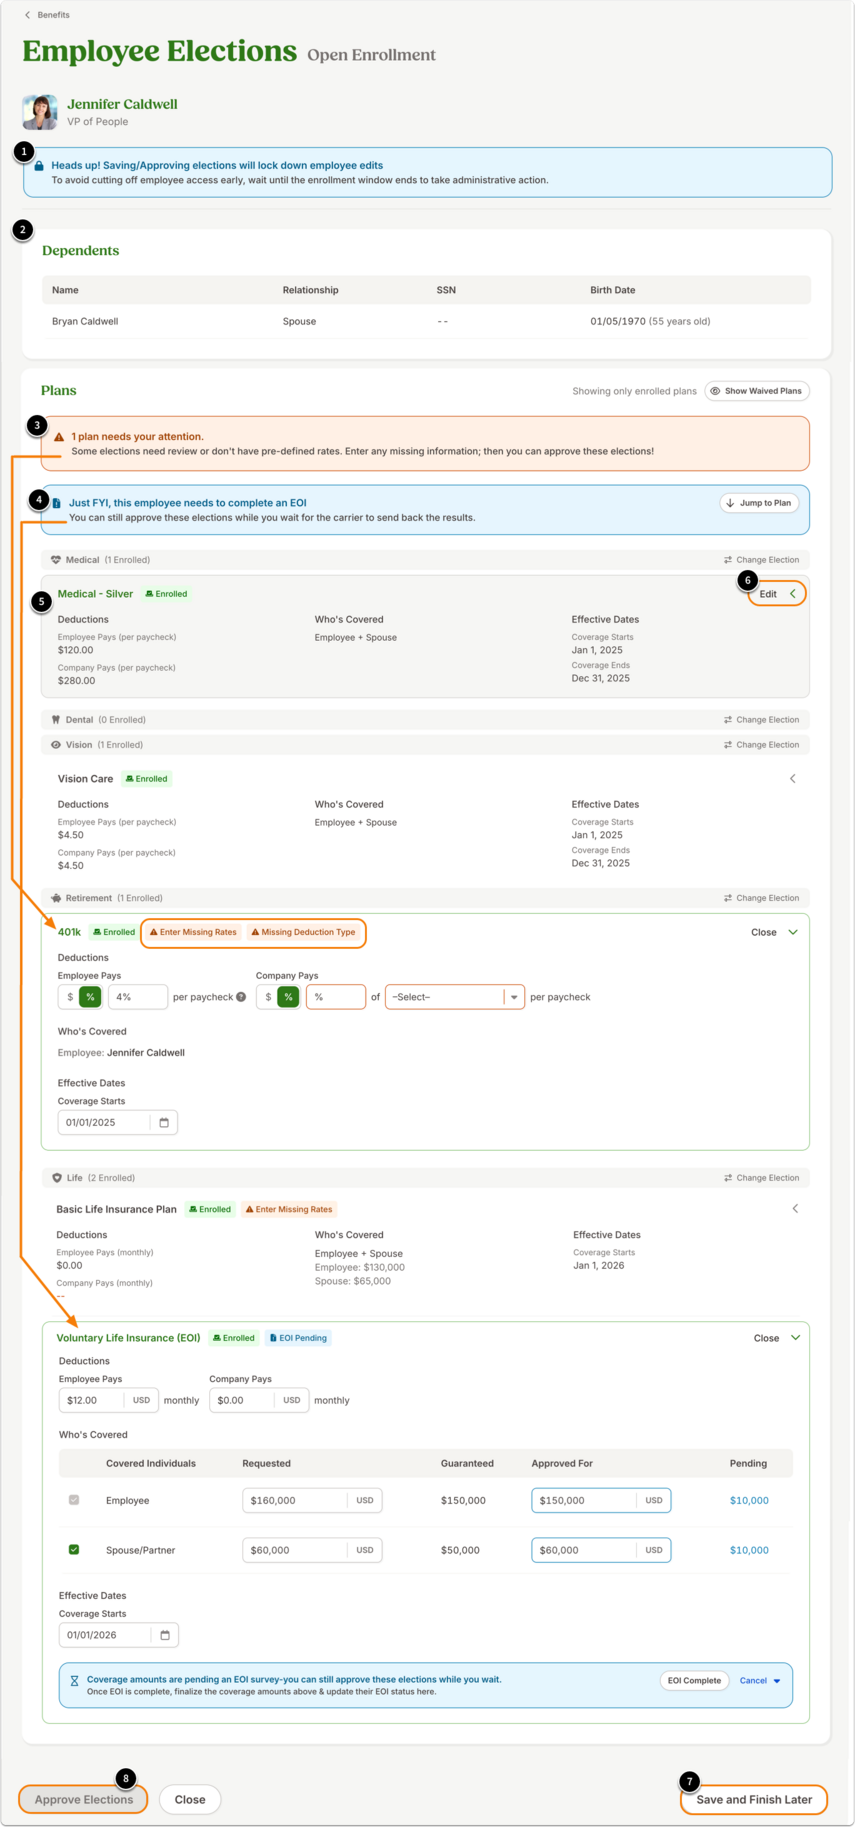This screenshot has width=855, height=1827.
Task: Click the back arrow beside Benefits
Action: [27, 15]
